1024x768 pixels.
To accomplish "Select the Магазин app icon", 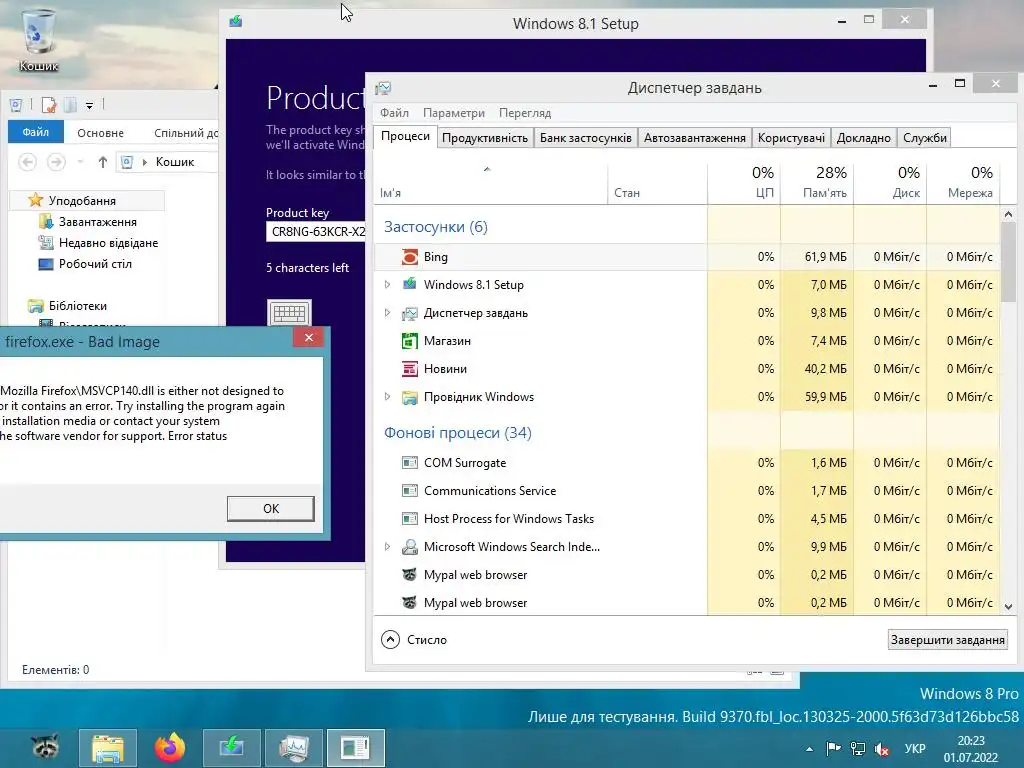I will (x=409, y=341).
